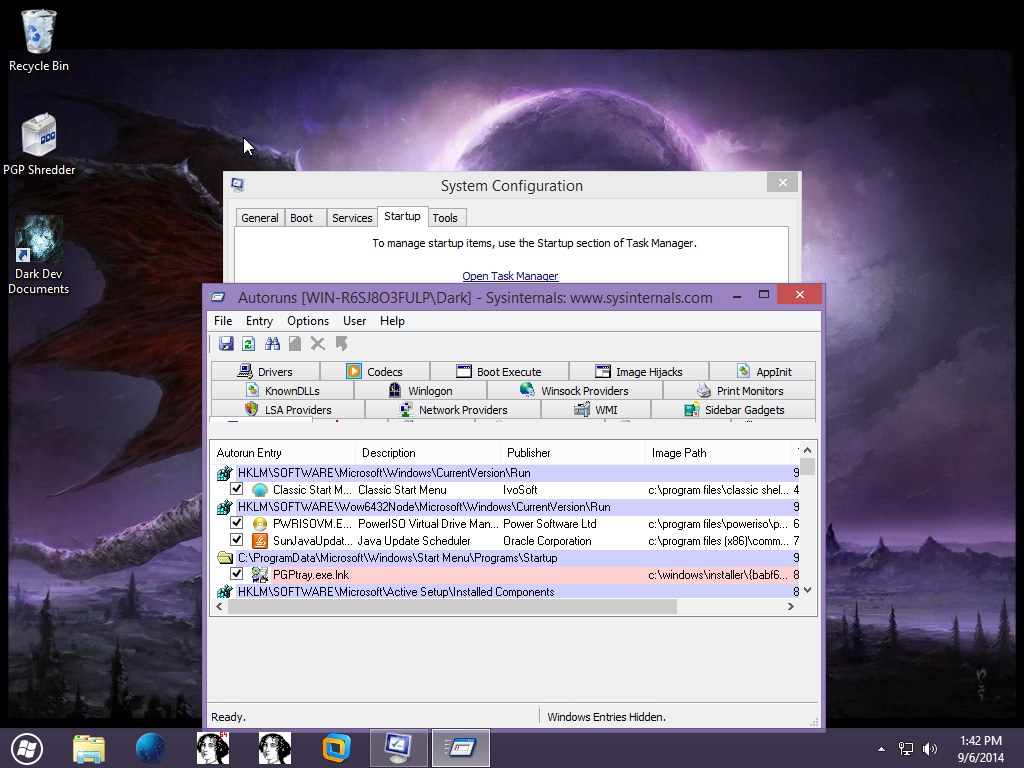Image resolution: width=1024 pixels, height=768 pixels.
Task: Sort by the Publisher column header
Action: (573, 453)
